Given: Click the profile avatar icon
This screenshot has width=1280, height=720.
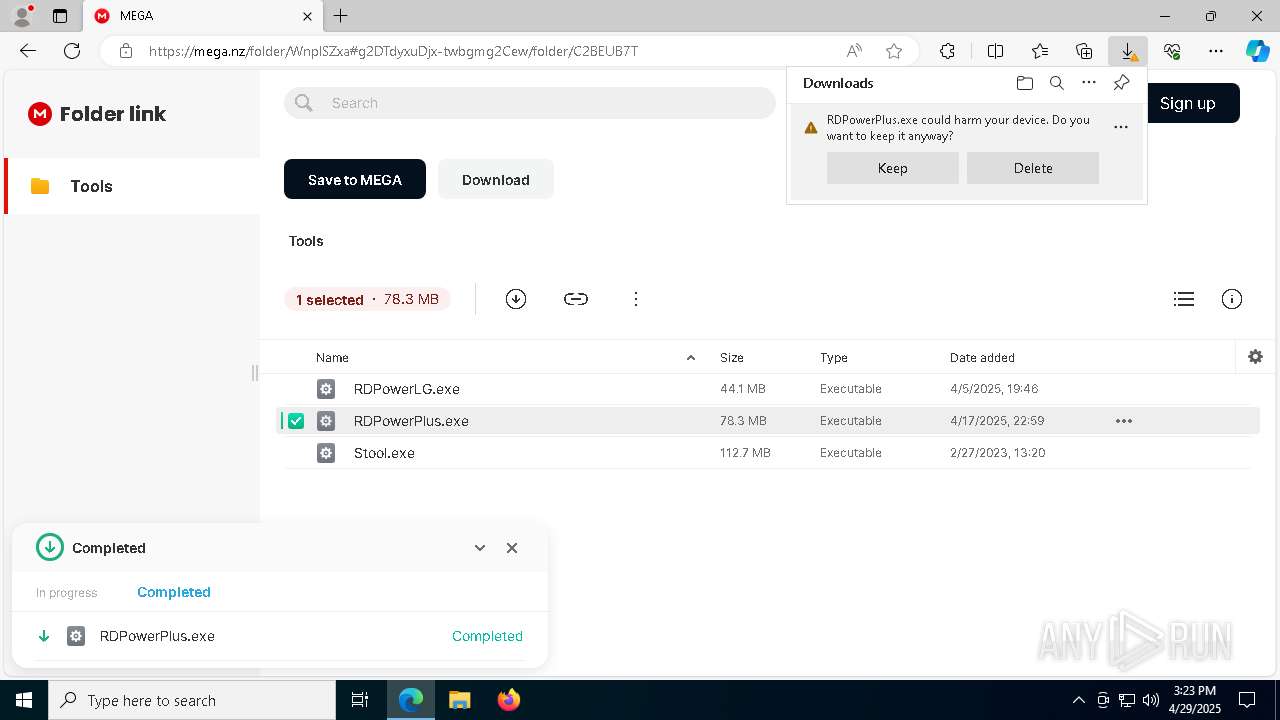Looking at the screenshot, I should pyautogui.click(x=22, y=16).
